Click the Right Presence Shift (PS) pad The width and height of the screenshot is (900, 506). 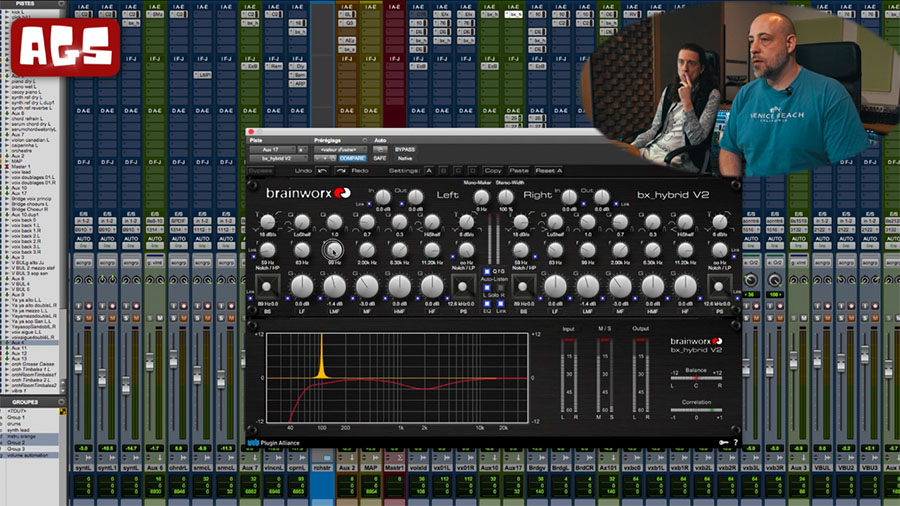click(719, 286)
